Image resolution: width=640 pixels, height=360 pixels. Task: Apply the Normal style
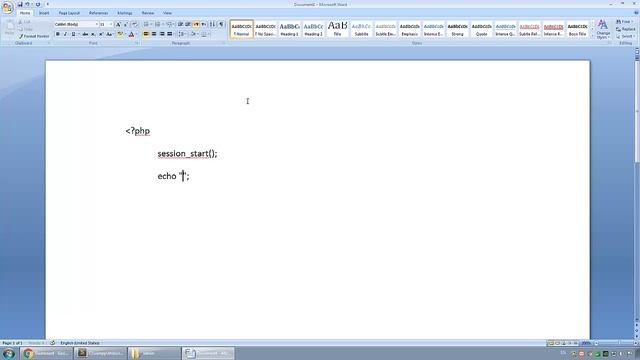(241, 29)
